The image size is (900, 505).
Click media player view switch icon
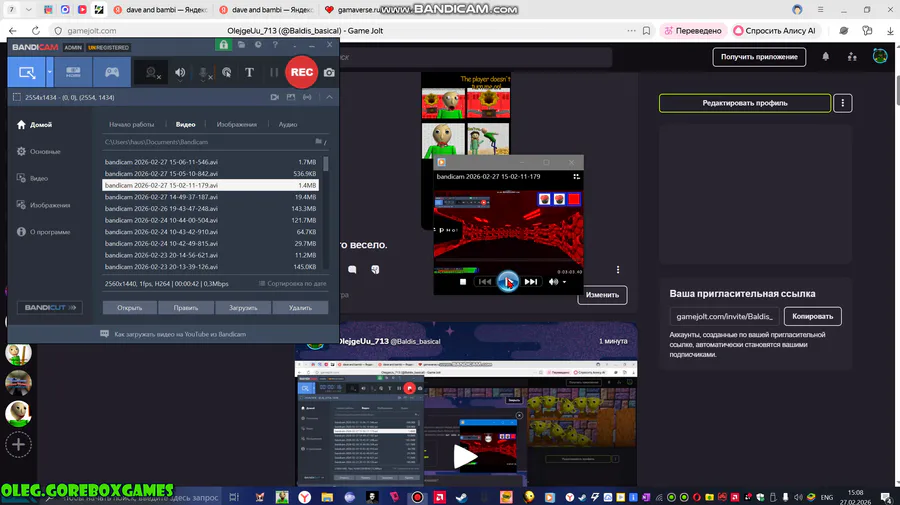pyautogui.click(x=576, y=177)
